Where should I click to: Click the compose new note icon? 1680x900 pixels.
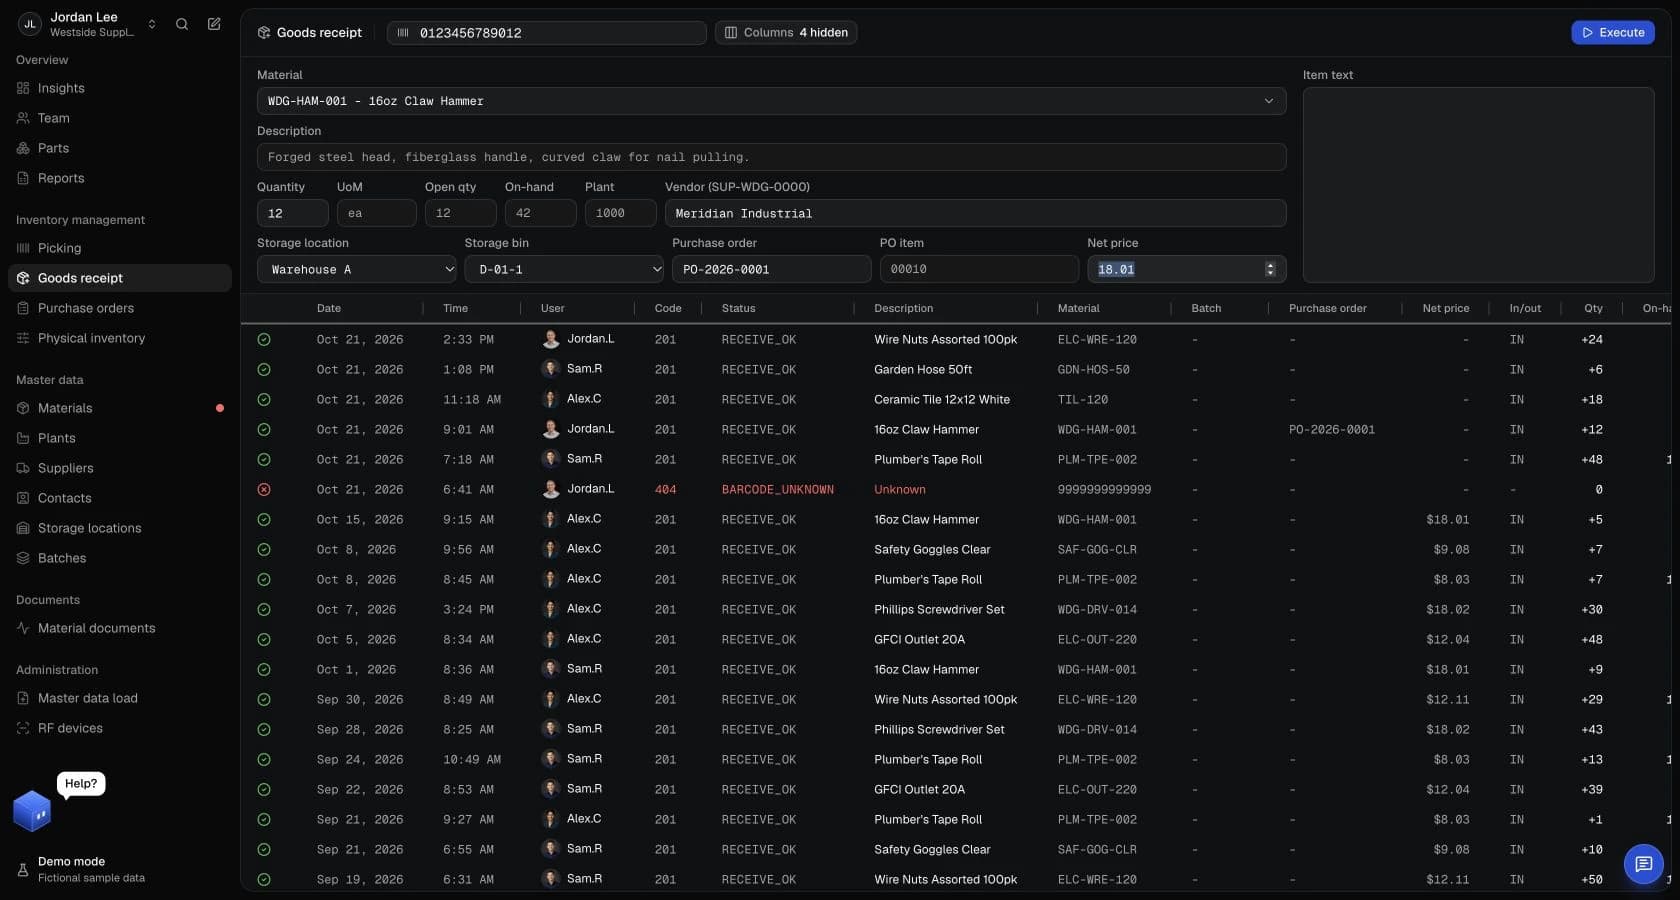pyautogui.click(x=214, y=24)
